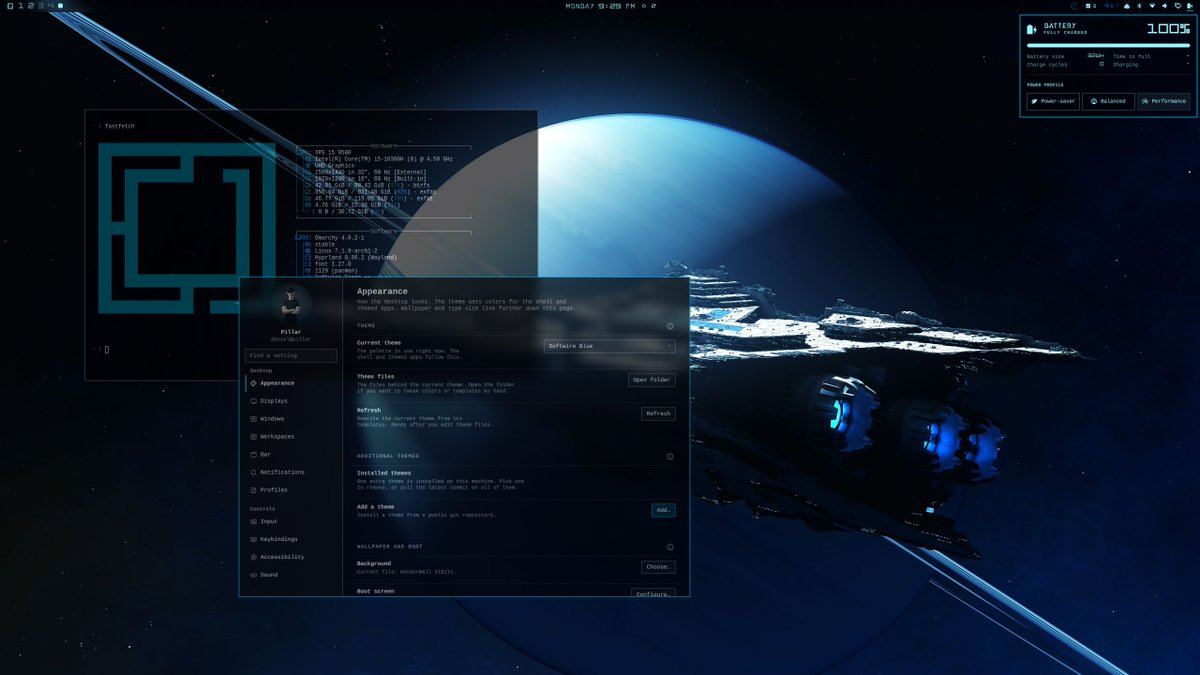Open the Keybindings icon in settings sidebar
This screenshot has height=675, width=1200.
click(253, 539)
